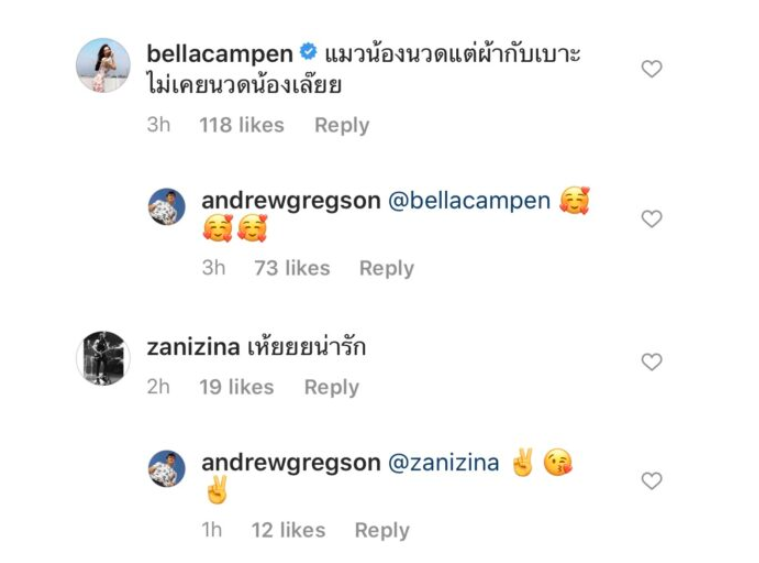Like andrewgregson's reply to zanizina

click(652, 481)
